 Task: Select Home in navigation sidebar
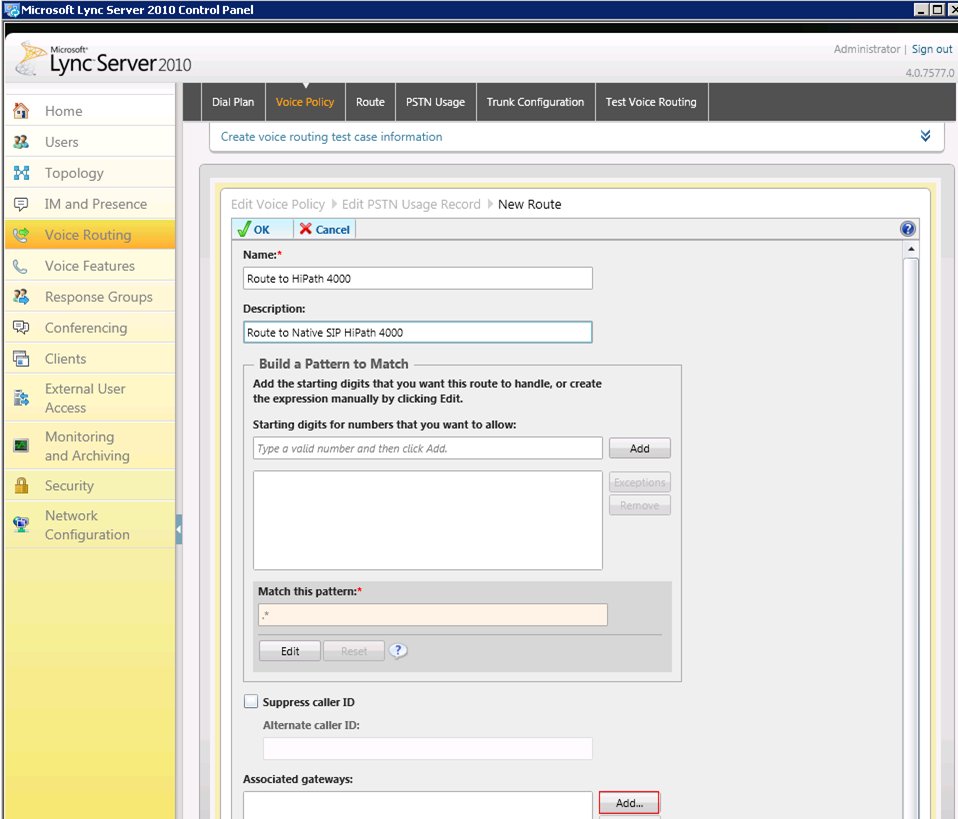pos(90,111)
